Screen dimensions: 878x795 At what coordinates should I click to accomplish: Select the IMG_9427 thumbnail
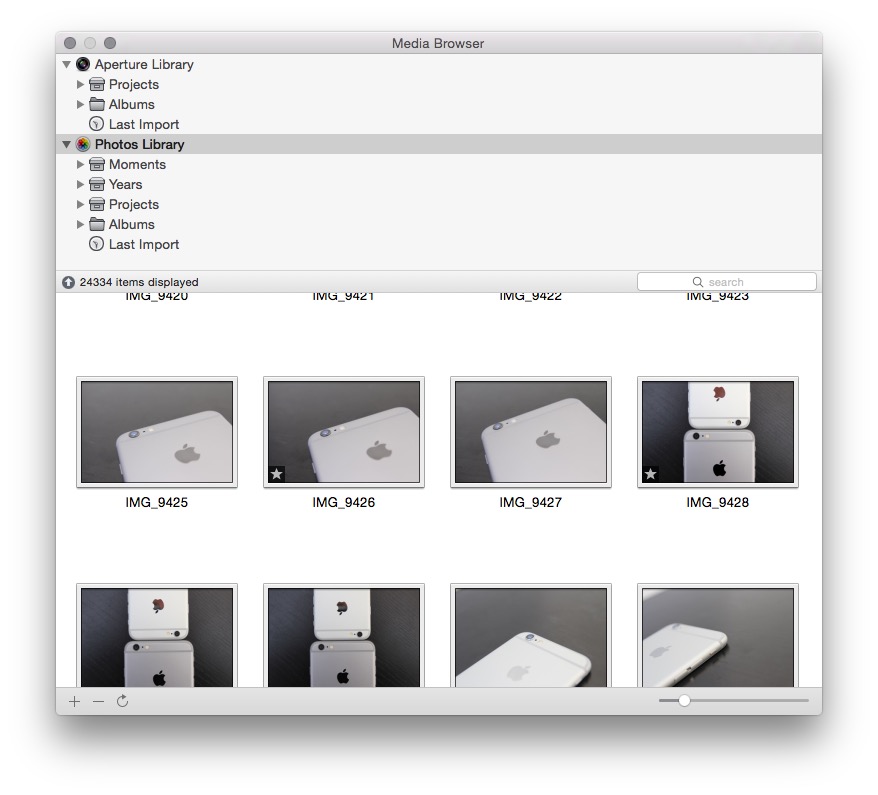(x=531, y=432)
